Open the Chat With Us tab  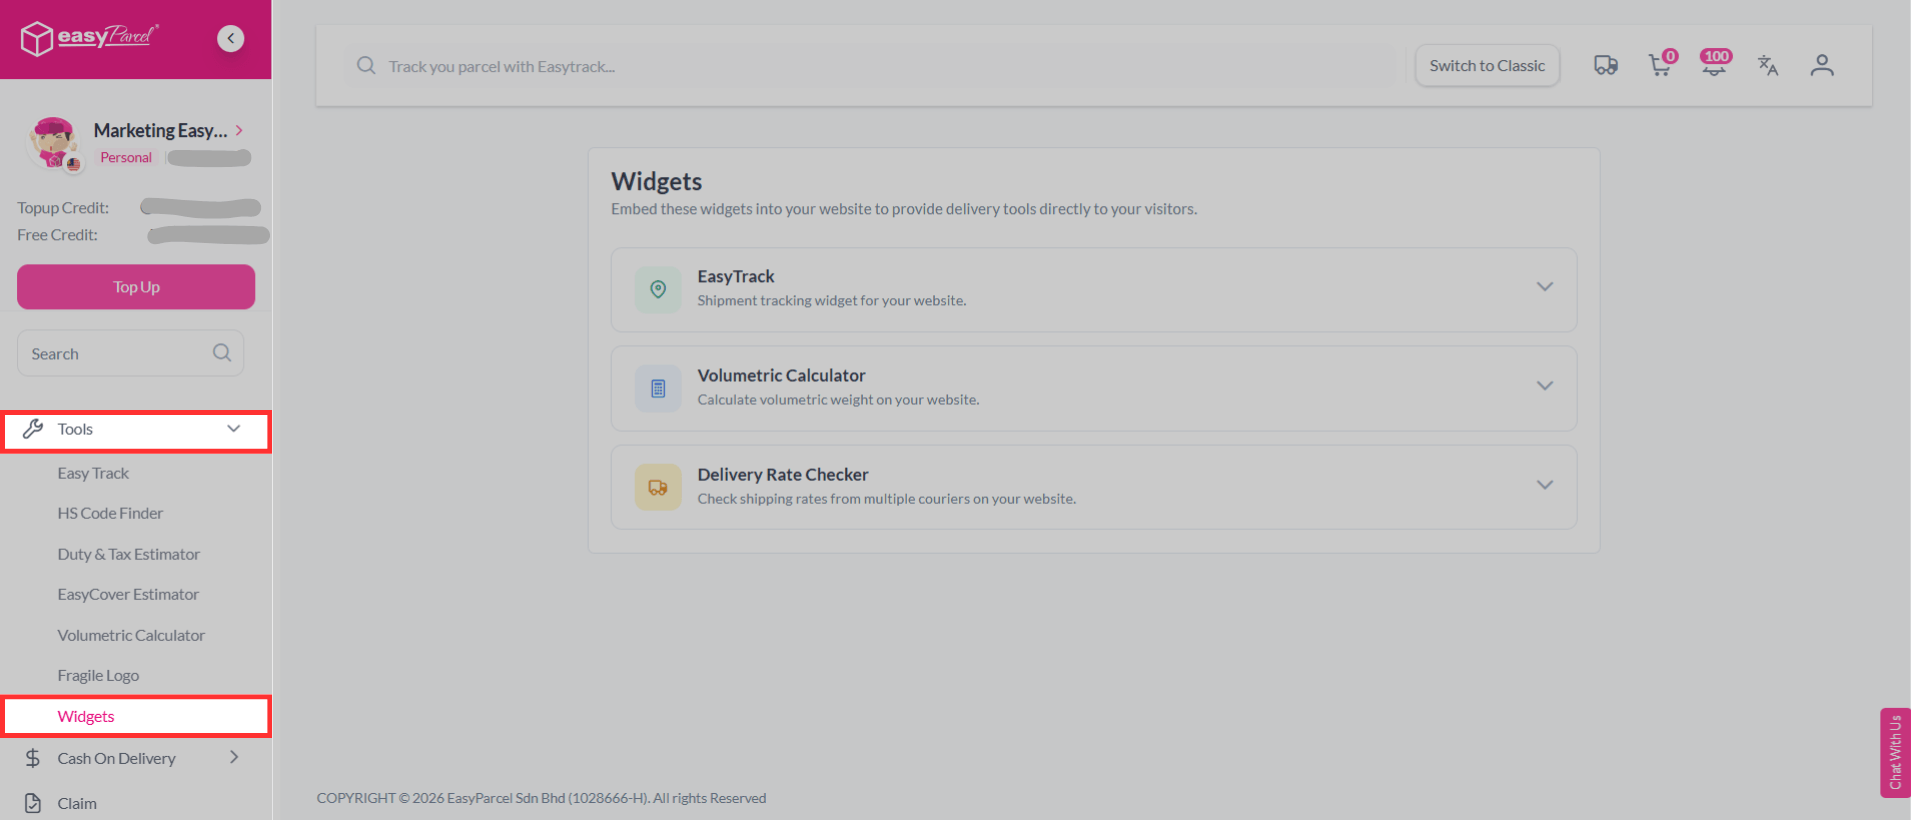1895,753
